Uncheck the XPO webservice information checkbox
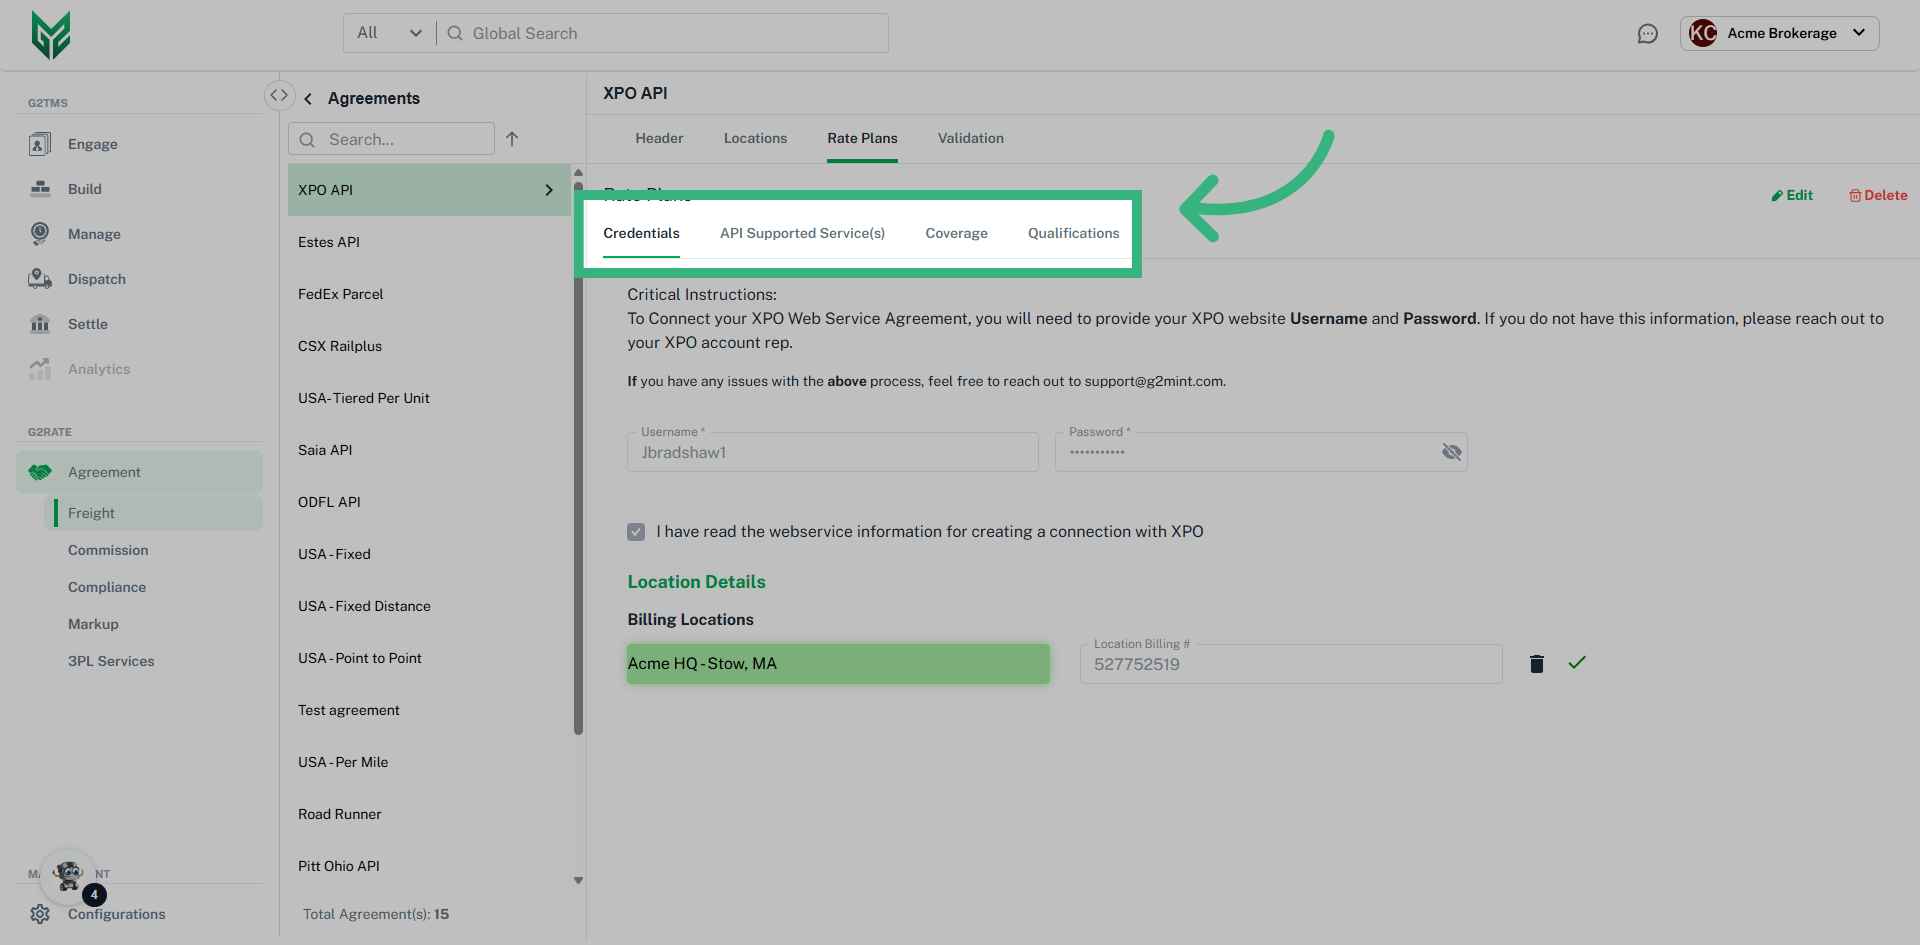 [x=636, y=531]
